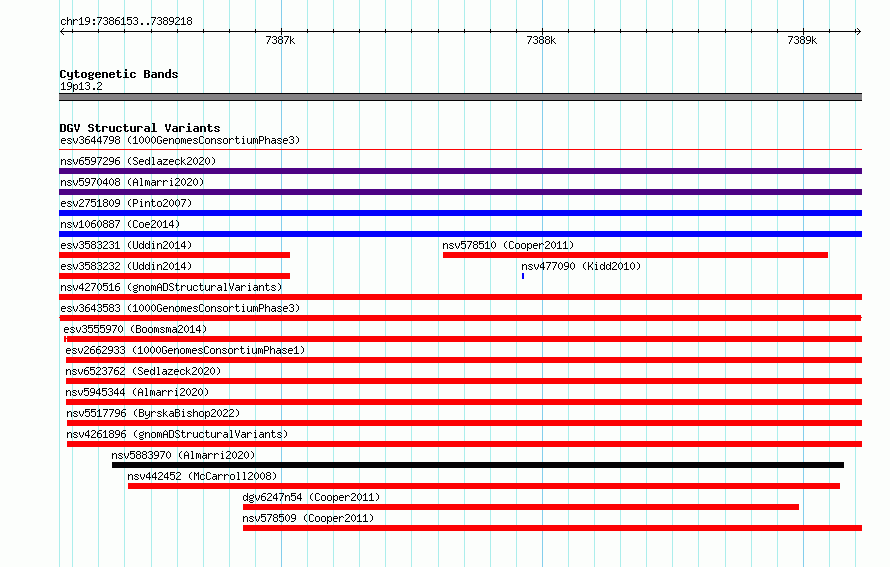Select nsv477090 (Kidd2010) label
Viewport: 890px width, 567px height.
pos(581,266)
